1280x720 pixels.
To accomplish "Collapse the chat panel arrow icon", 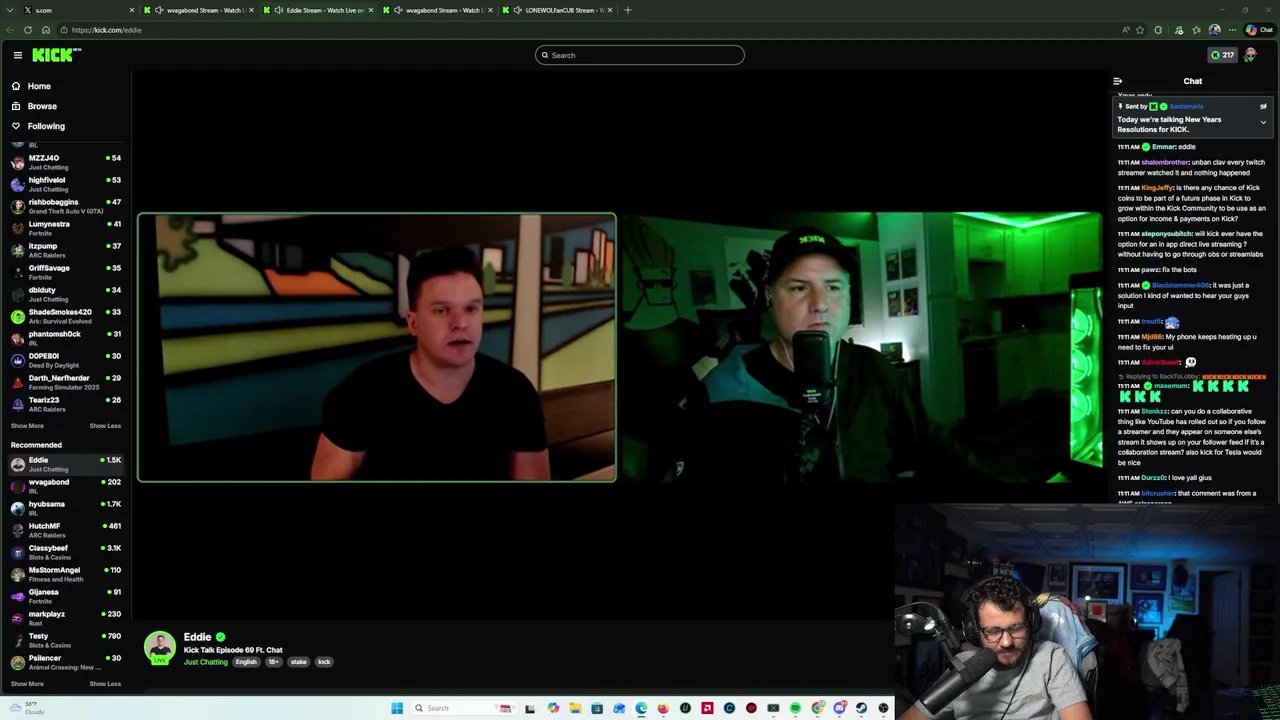I will click(x=1117, y=81).
